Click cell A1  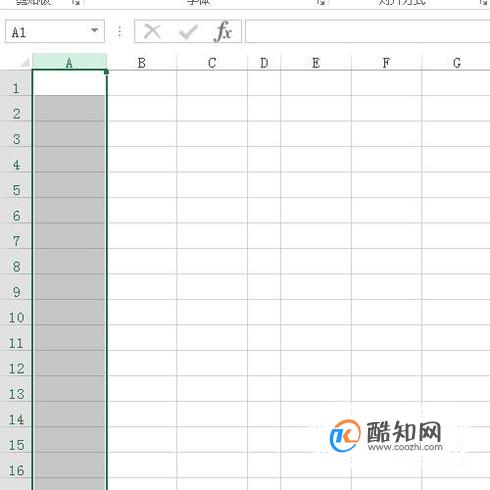(69, 83)
